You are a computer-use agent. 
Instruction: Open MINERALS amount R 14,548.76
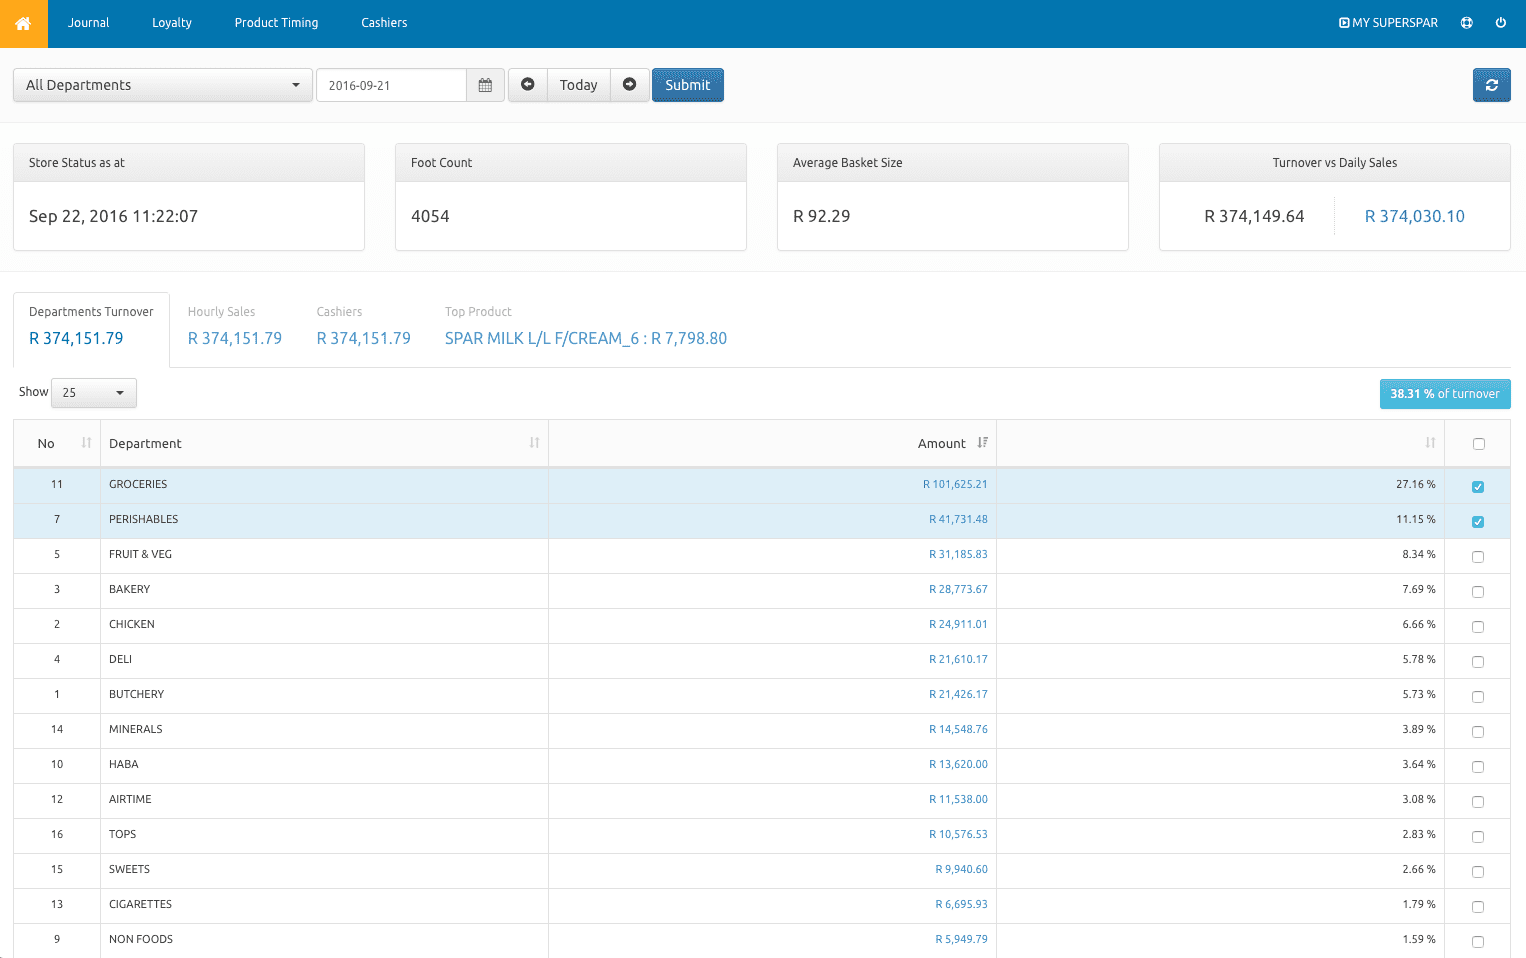tap(958, 729)
